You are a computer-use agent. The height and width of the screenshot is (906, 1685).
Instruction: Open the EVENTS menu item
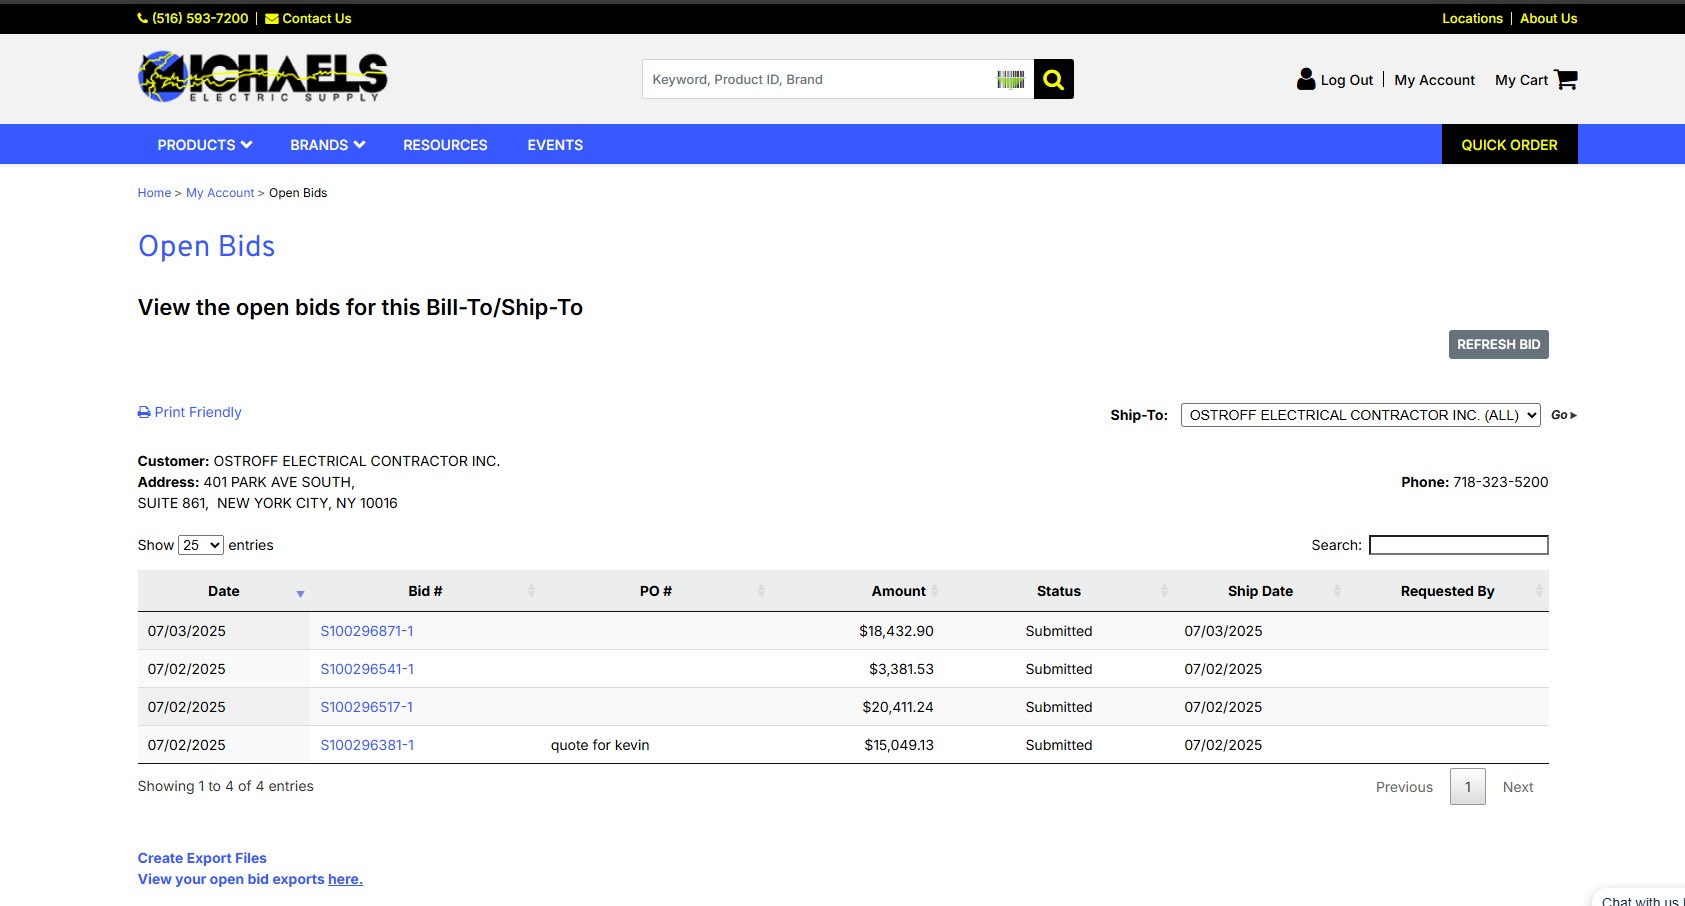[x=555, y=145]
